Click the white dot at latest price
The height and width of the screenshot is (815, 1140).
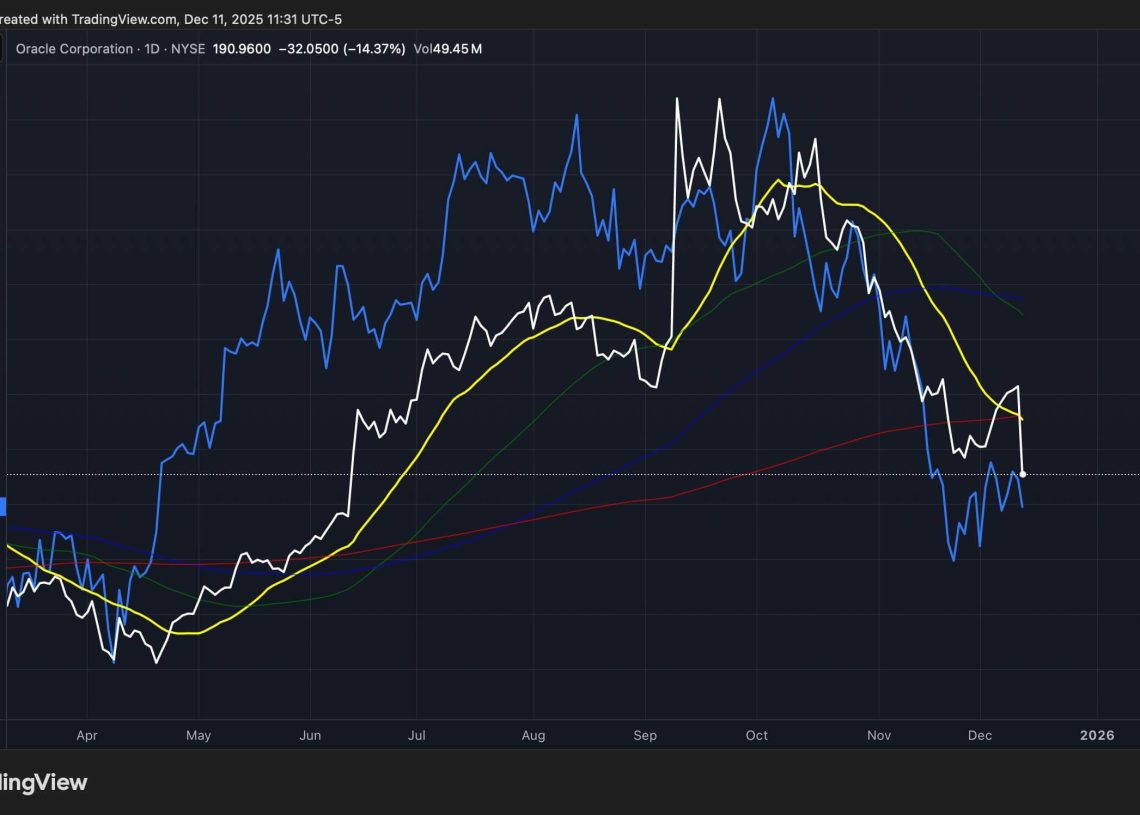point(1022,474)
